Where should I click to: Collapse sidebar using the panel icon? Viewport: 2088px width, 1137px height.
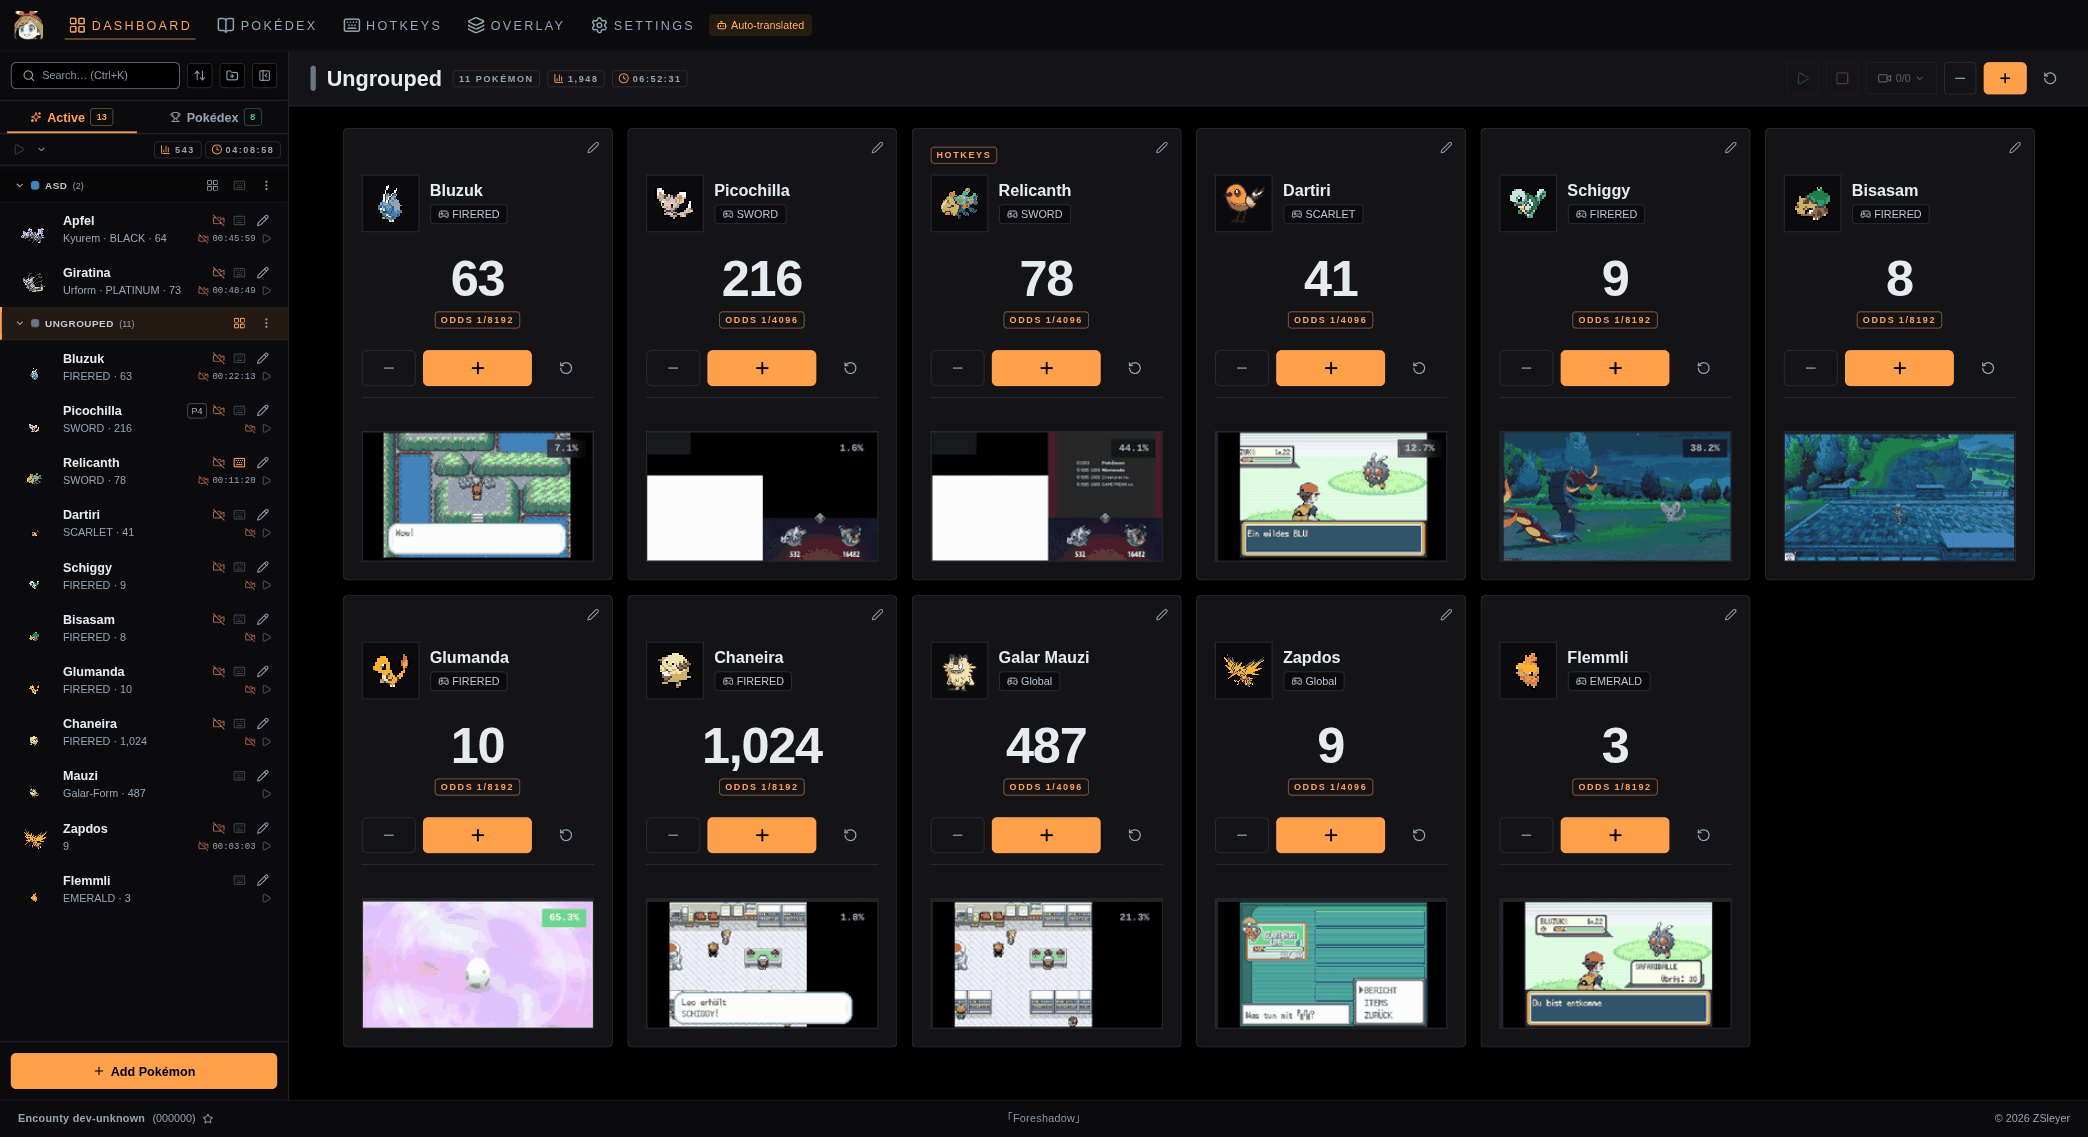[264, 76]
